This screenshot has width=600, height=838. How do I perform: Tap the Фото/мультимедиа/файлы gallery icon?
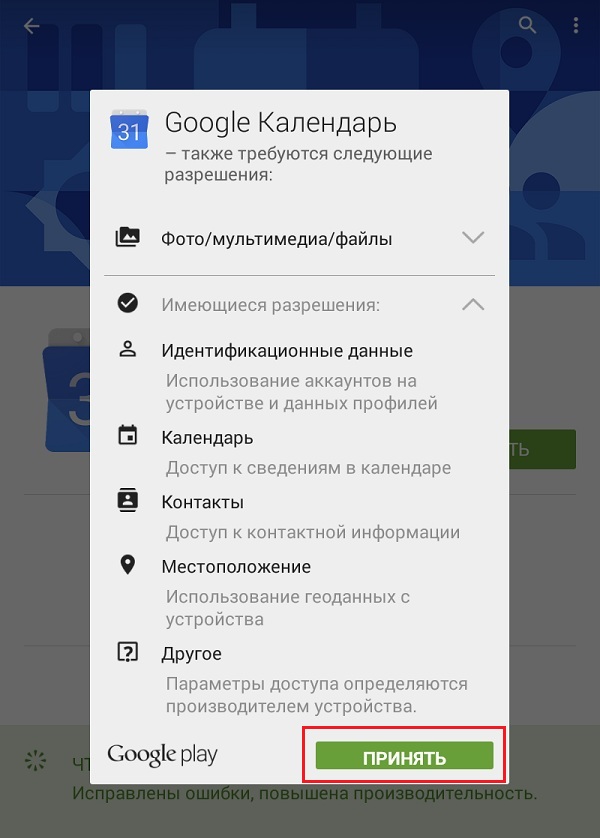pos(128,237)
